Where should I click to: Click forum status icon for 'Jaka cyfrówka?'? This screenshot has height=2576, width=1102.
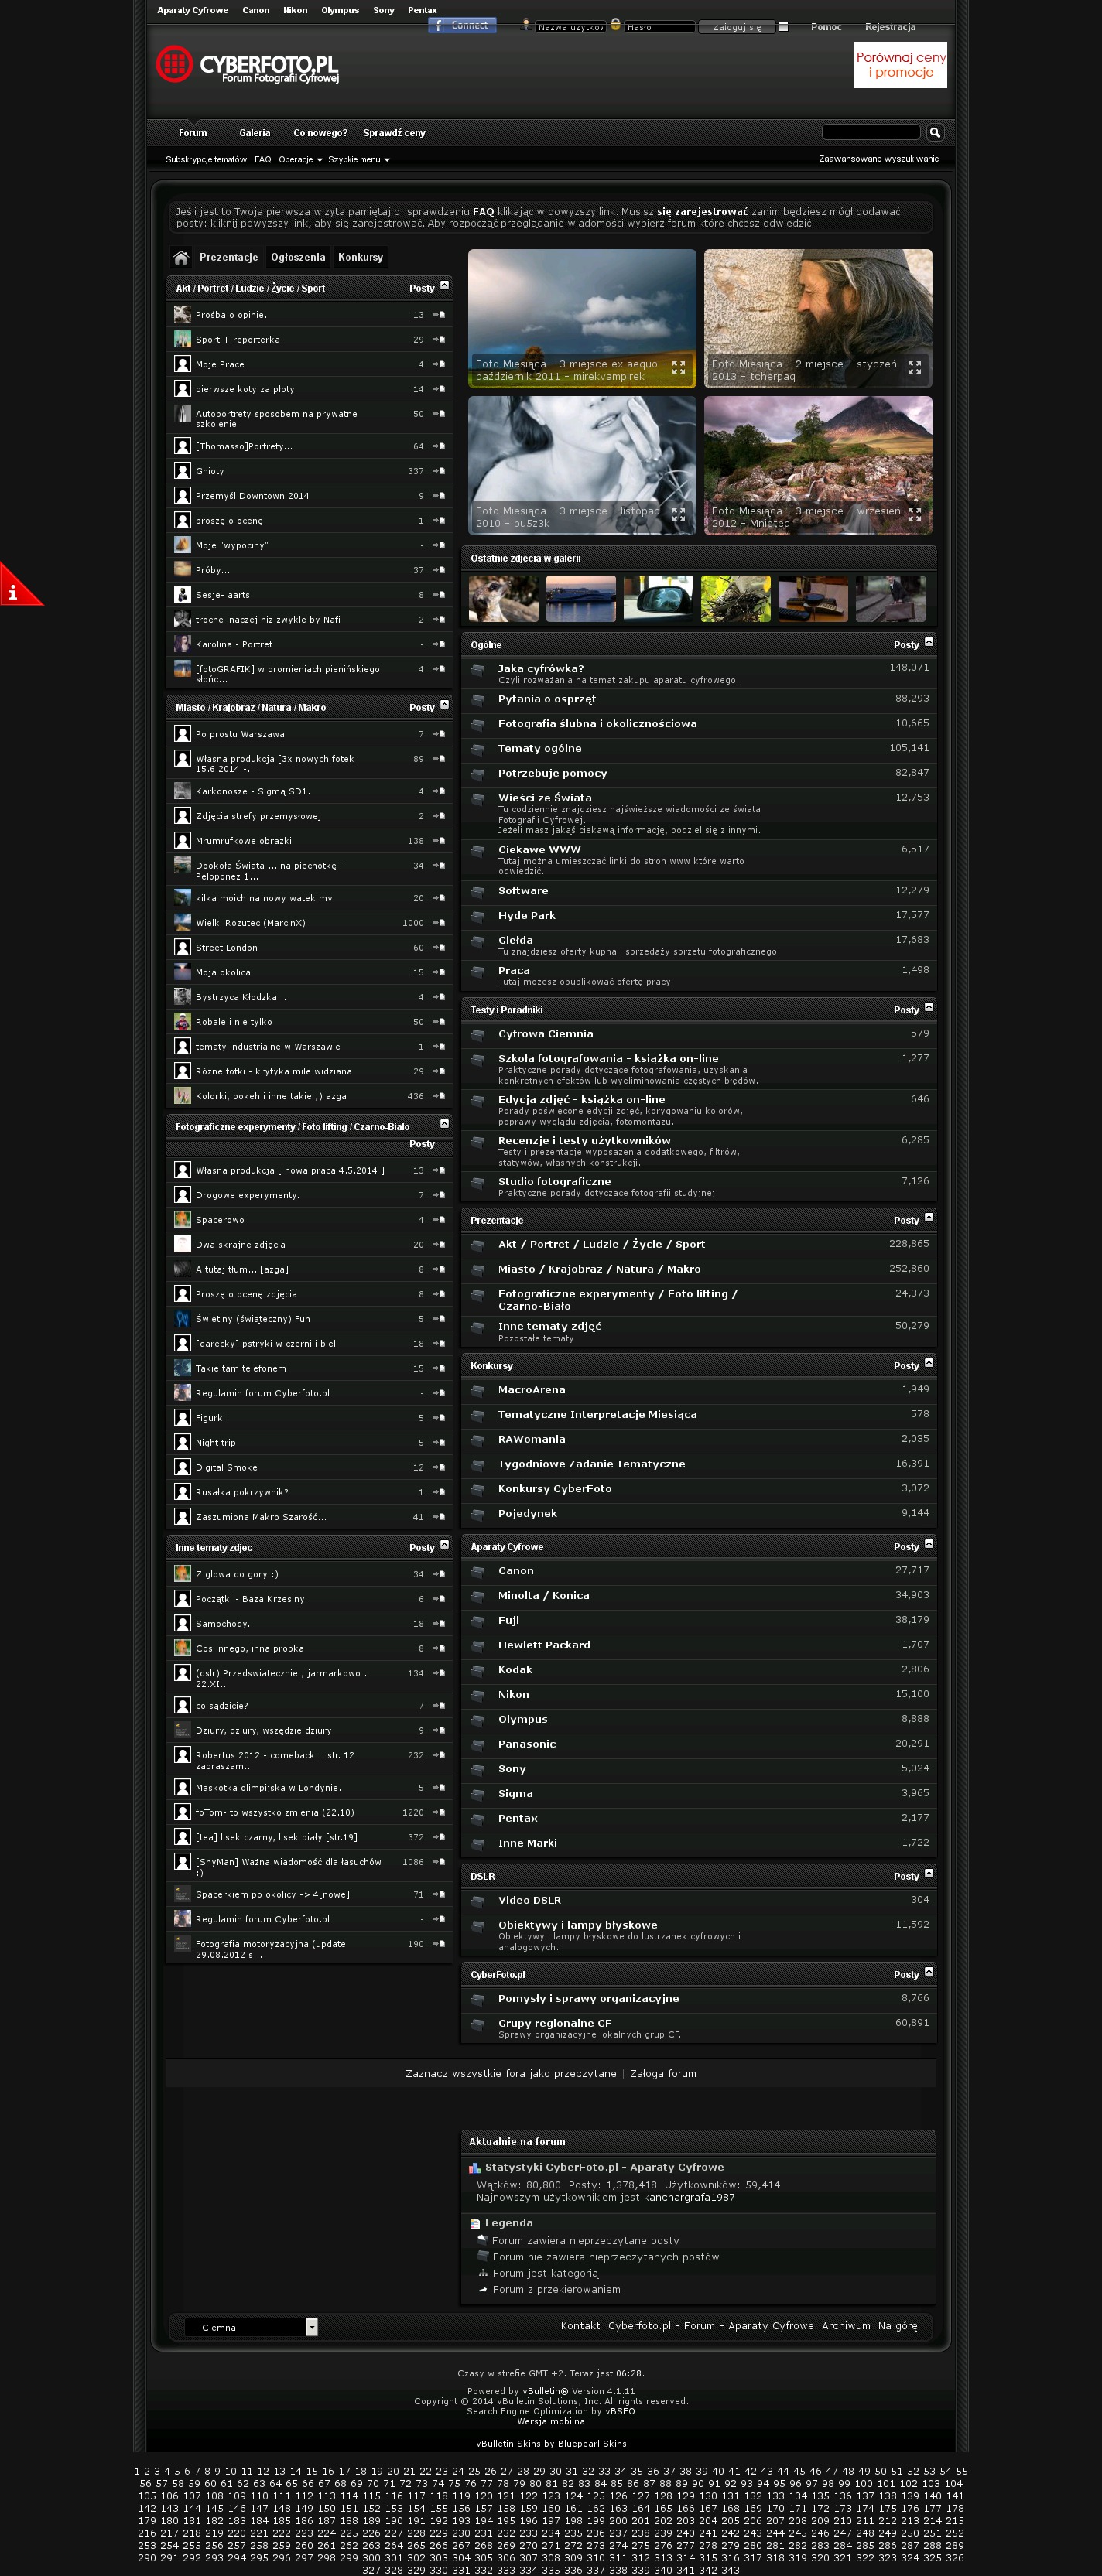click(478, 670)
